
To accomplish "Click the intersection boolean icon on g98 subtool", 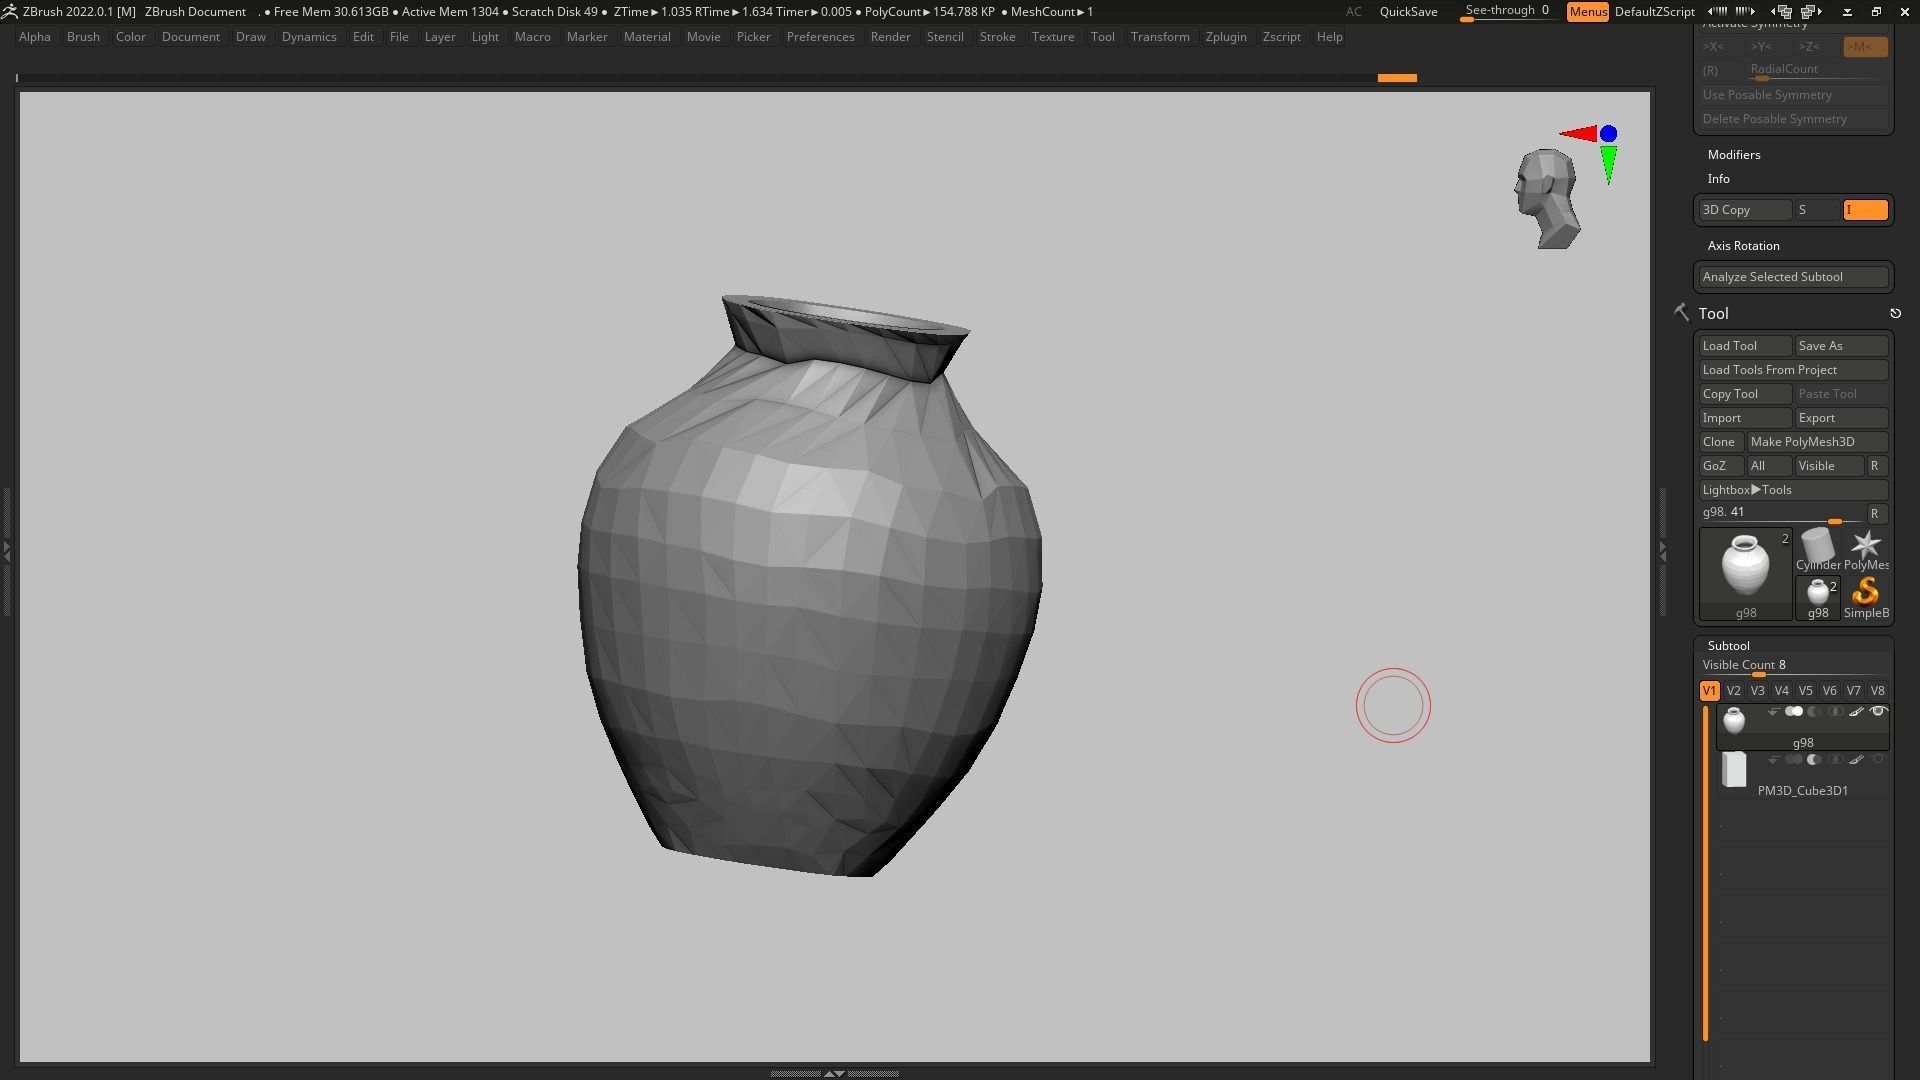I will click(1835, 712).
